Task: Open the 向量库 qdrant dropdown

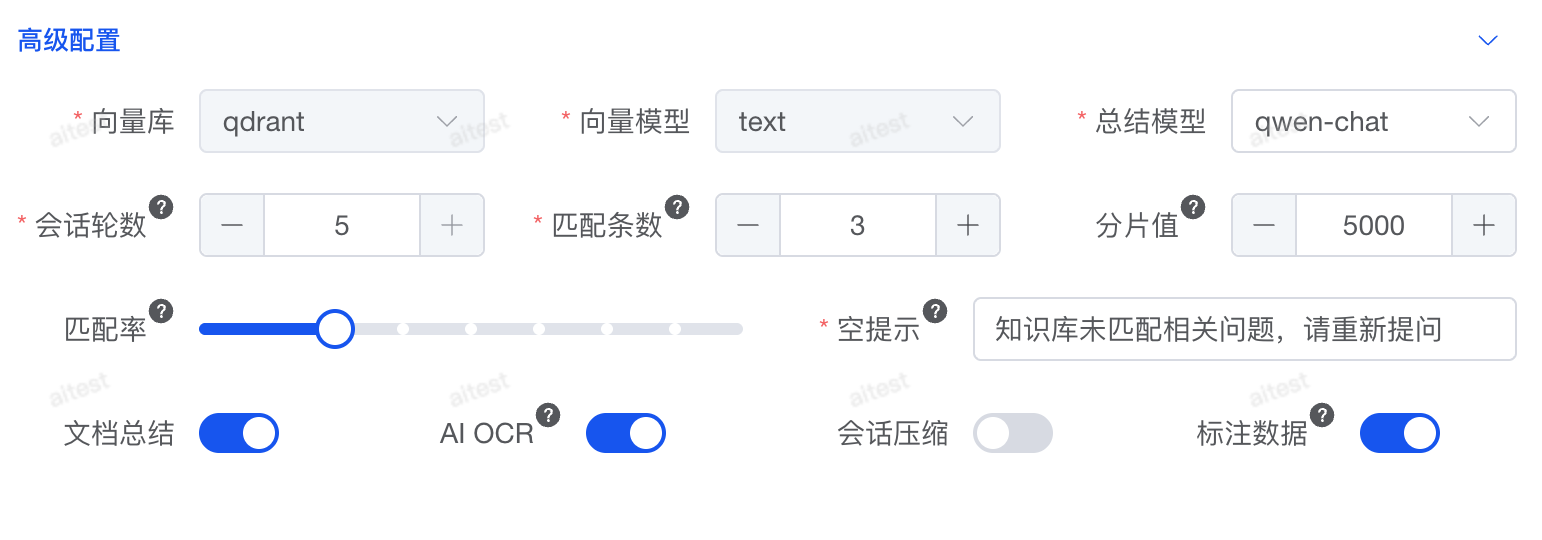Action: pos(342,122)
